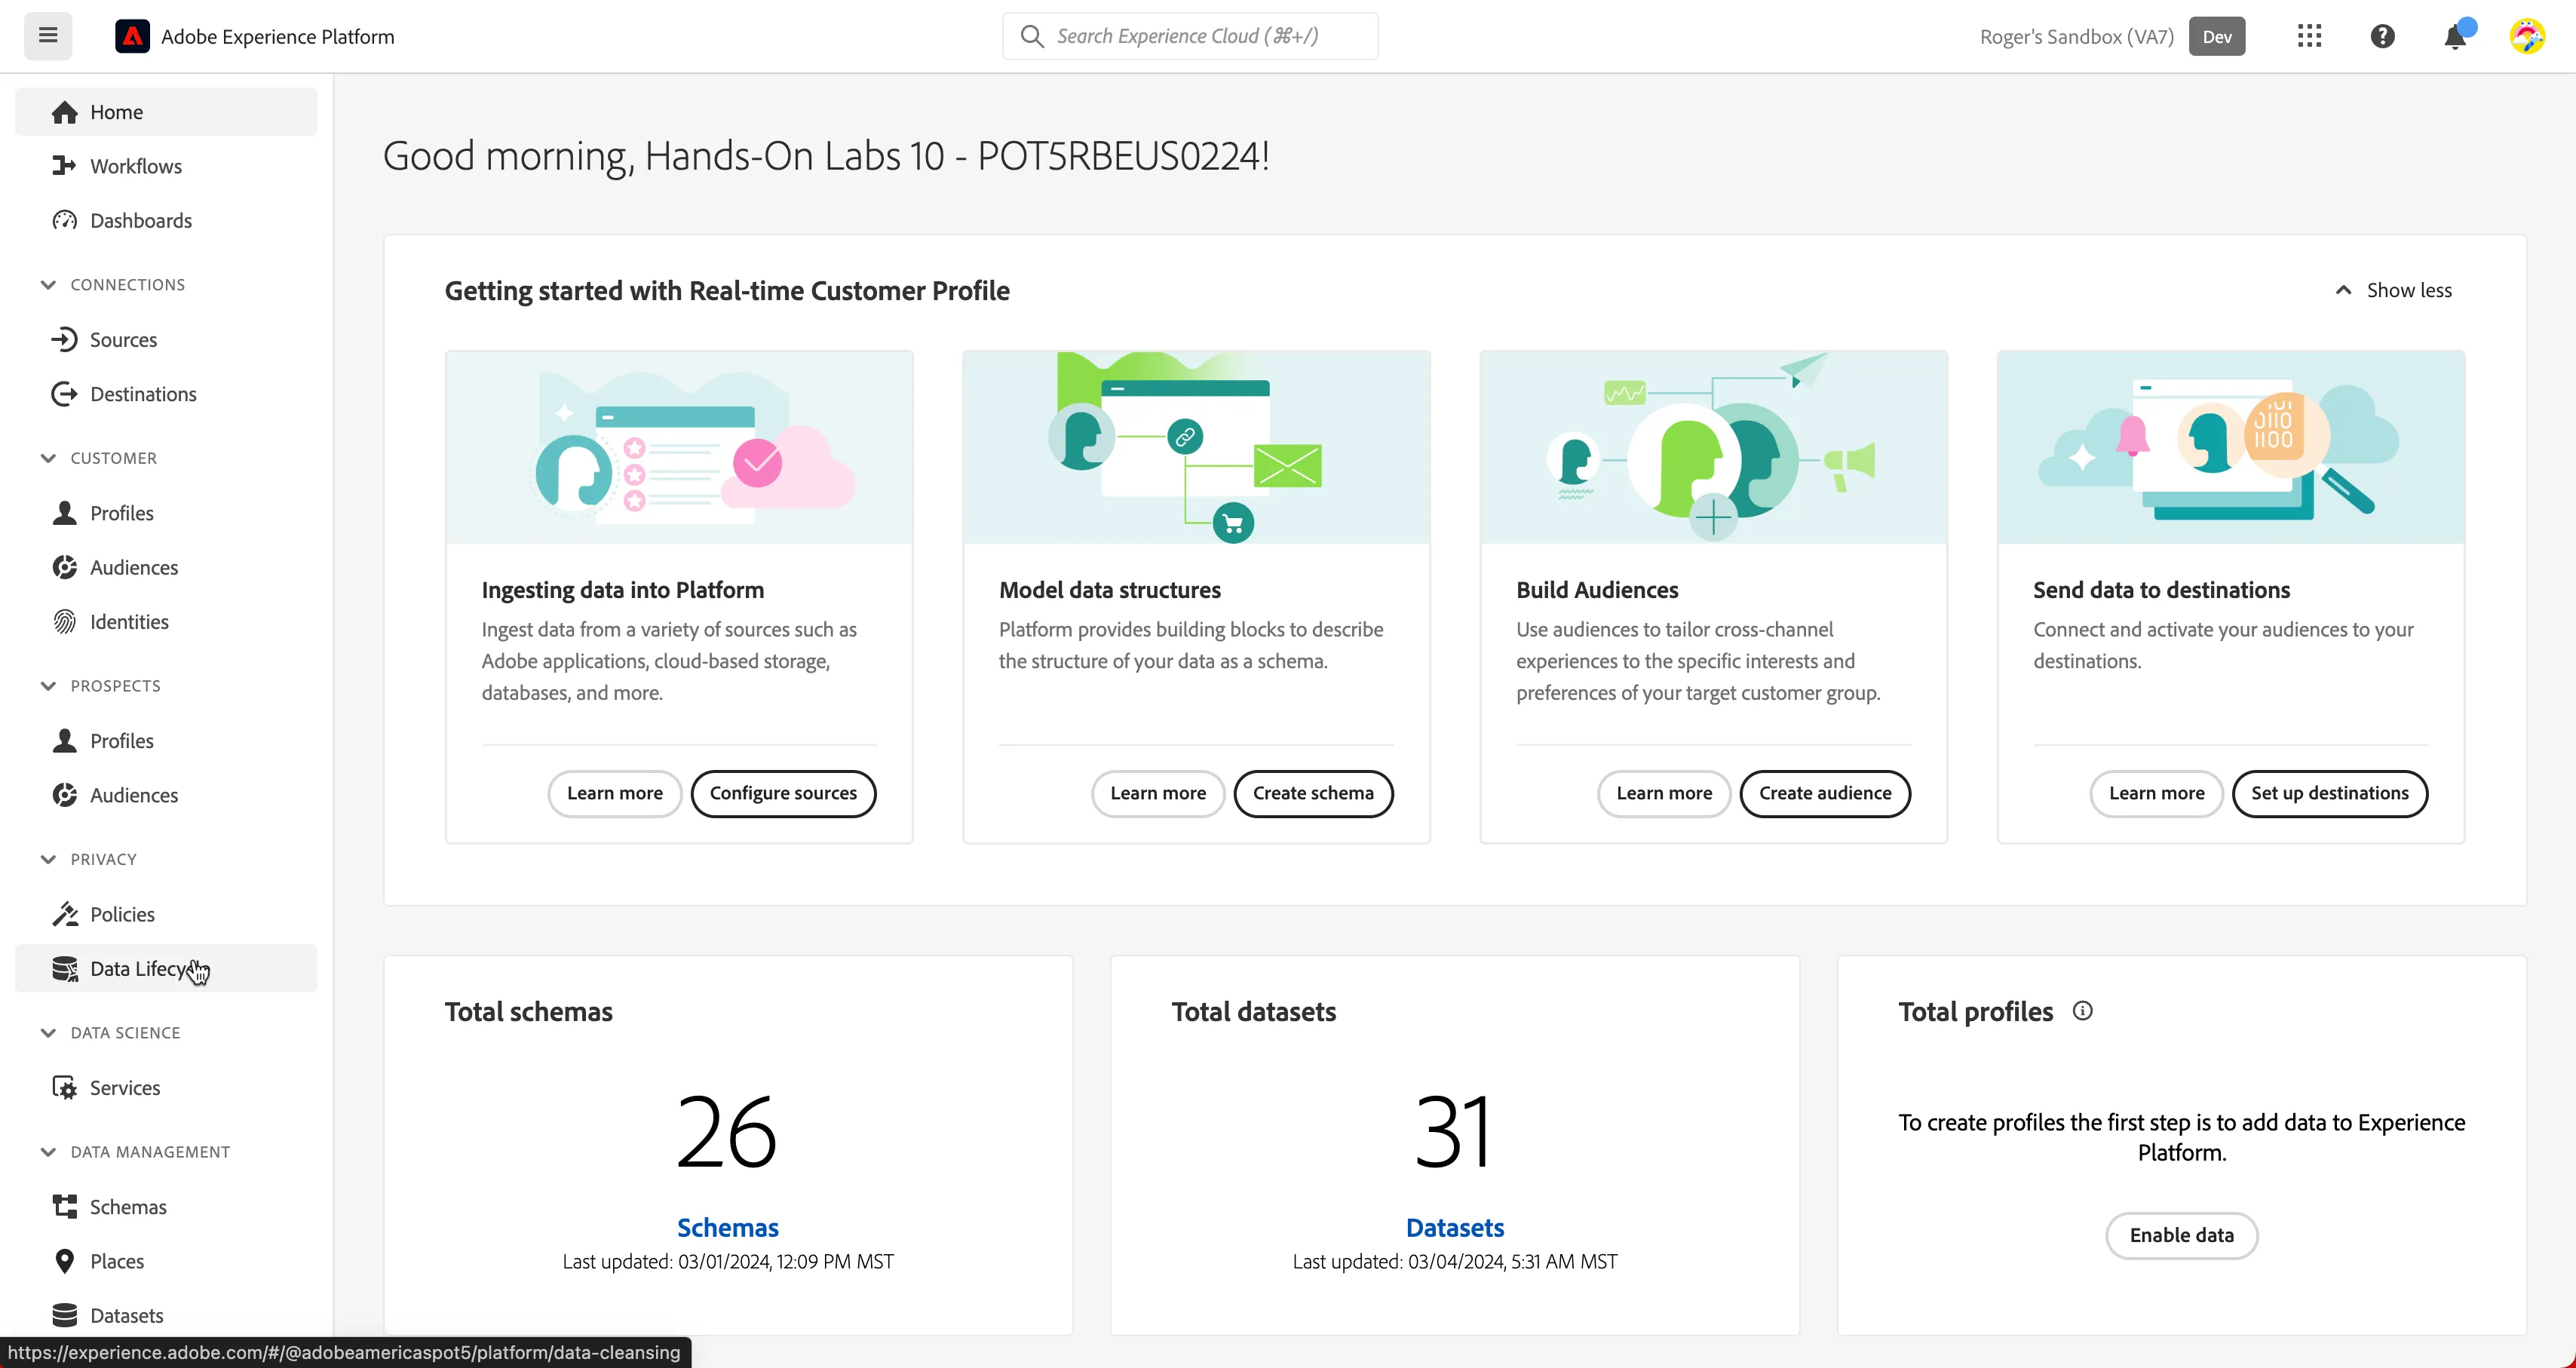
Task: Click Show less to collapse getting started
Action: (x=2393, y=290)
